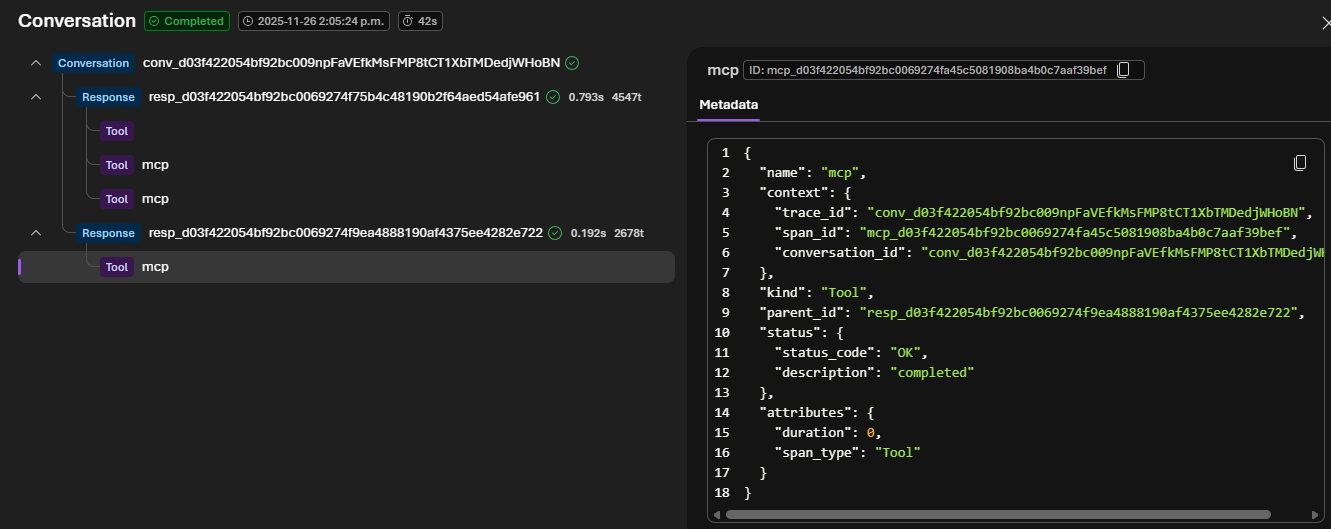
Task: Click the green check beside resp_...2e722
Action: [x=555, y=233]
